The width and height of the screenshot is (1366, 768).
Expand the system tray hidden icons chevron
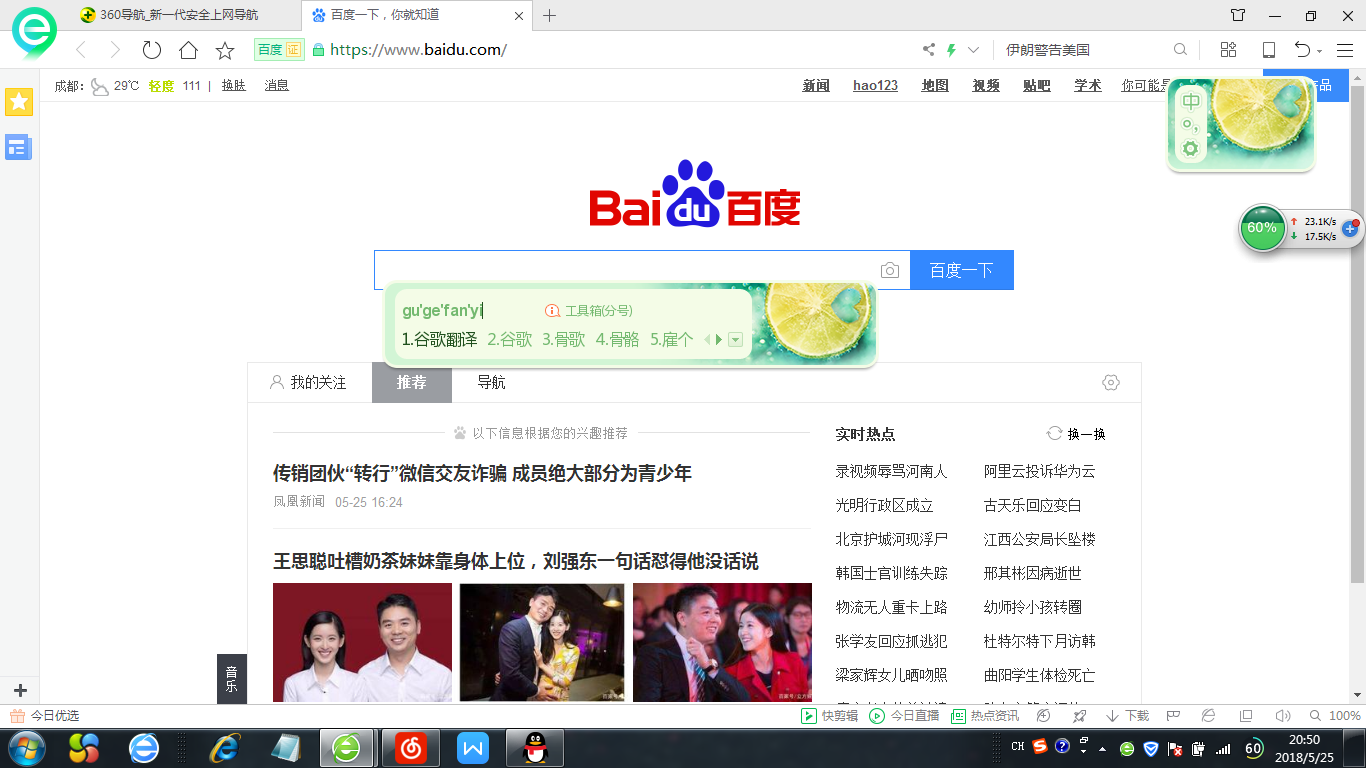coord(1103,747)
